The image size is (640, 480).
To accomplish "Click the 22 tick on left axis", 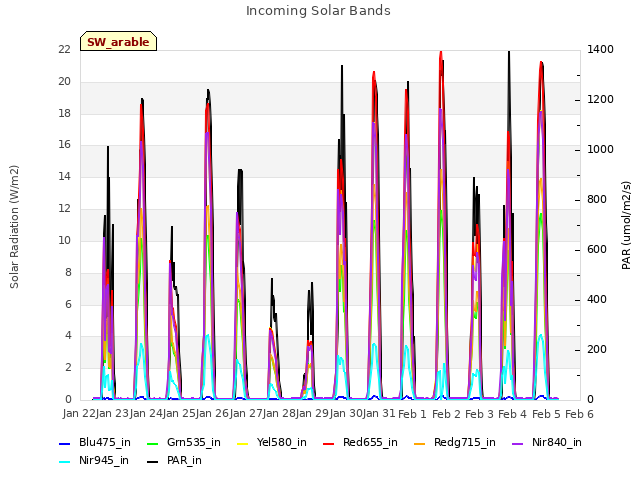I will coord(64,49).
